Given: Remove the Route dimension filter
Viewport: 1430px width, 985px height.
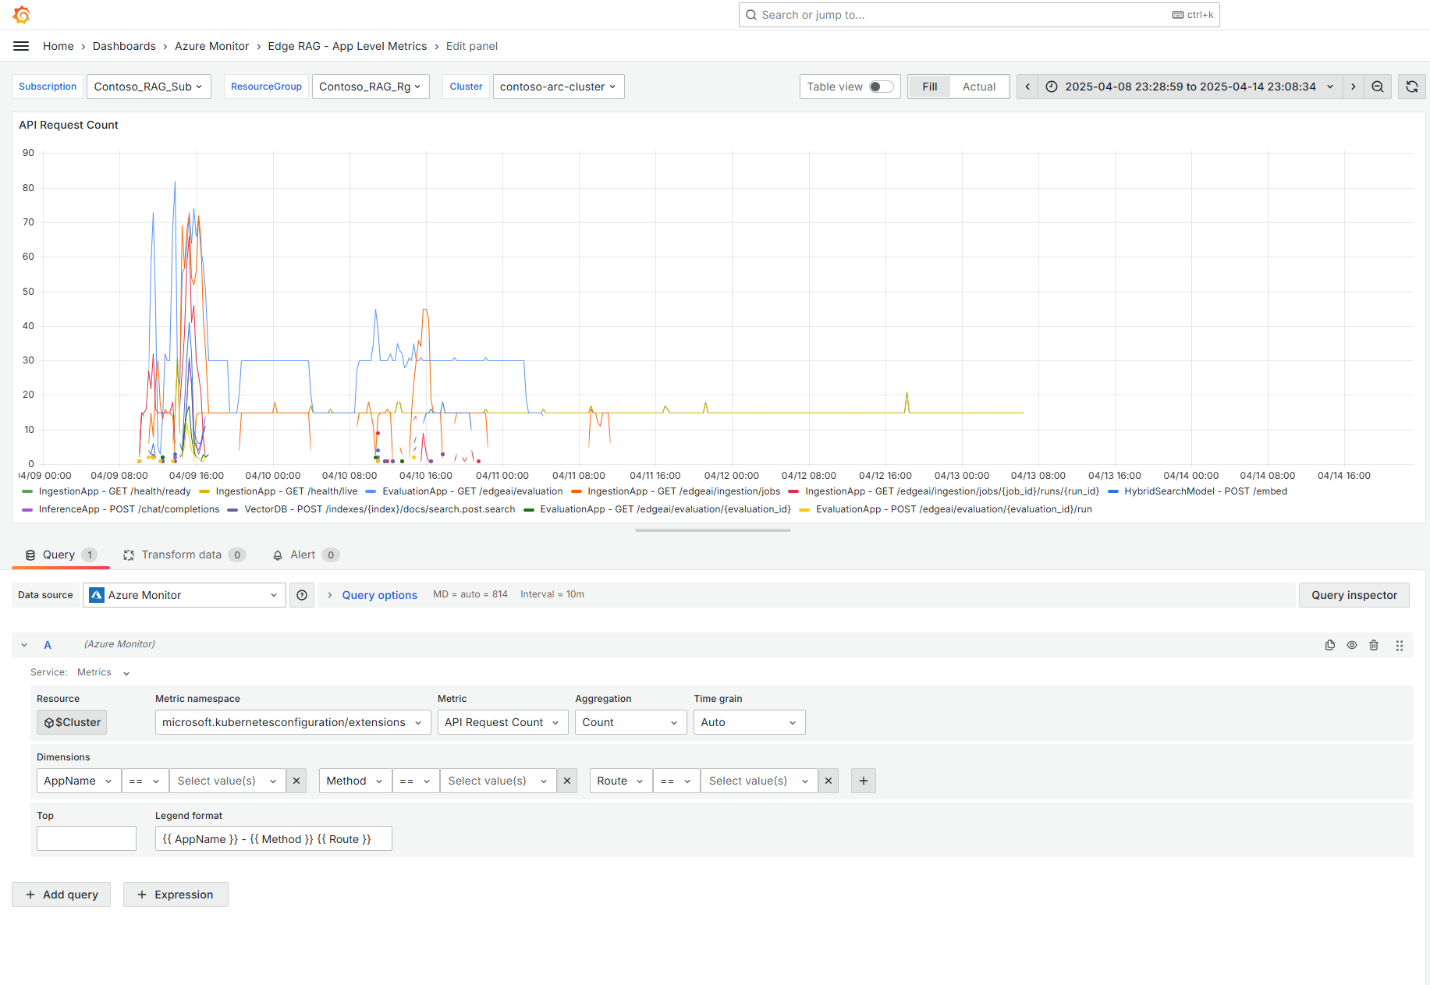Looking at the screenshot, I should (x=829, y=781).
